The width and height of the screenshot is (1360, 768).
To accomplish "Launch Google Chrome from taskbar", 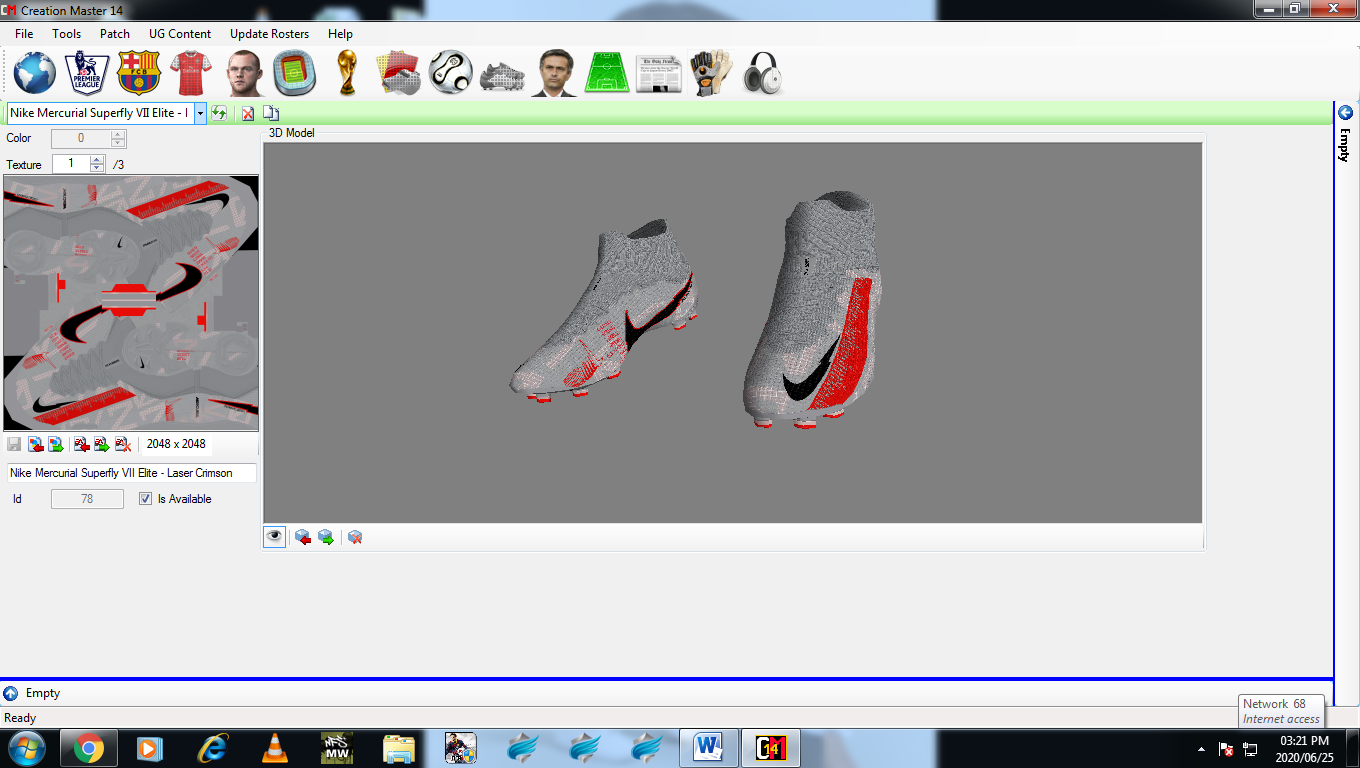I will point(88,748).
